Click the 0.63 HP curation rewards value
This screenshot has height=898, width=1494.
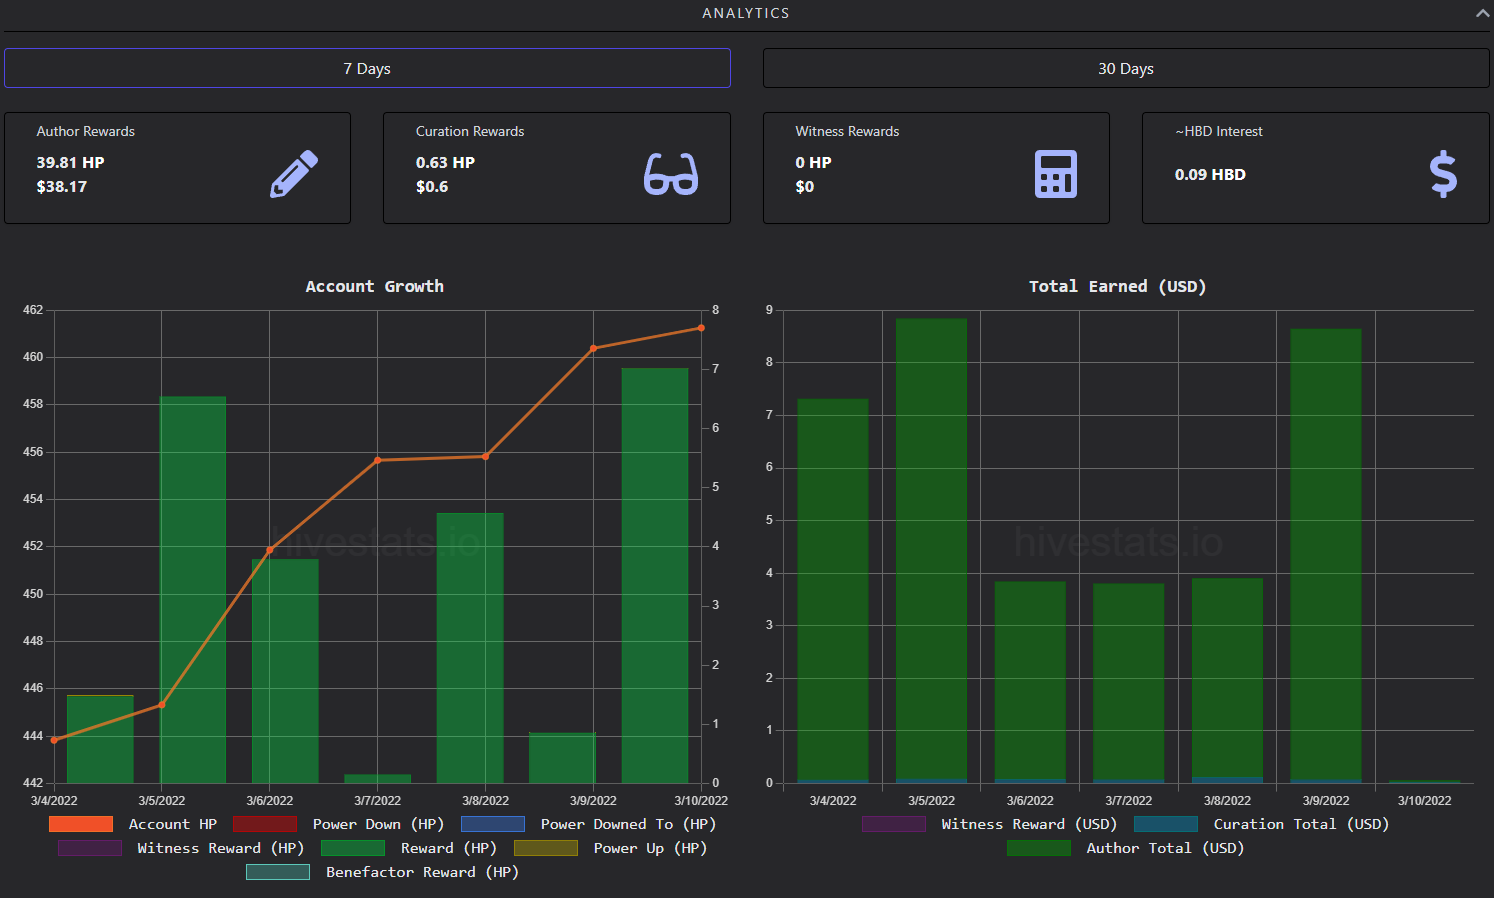click(445, 162)
